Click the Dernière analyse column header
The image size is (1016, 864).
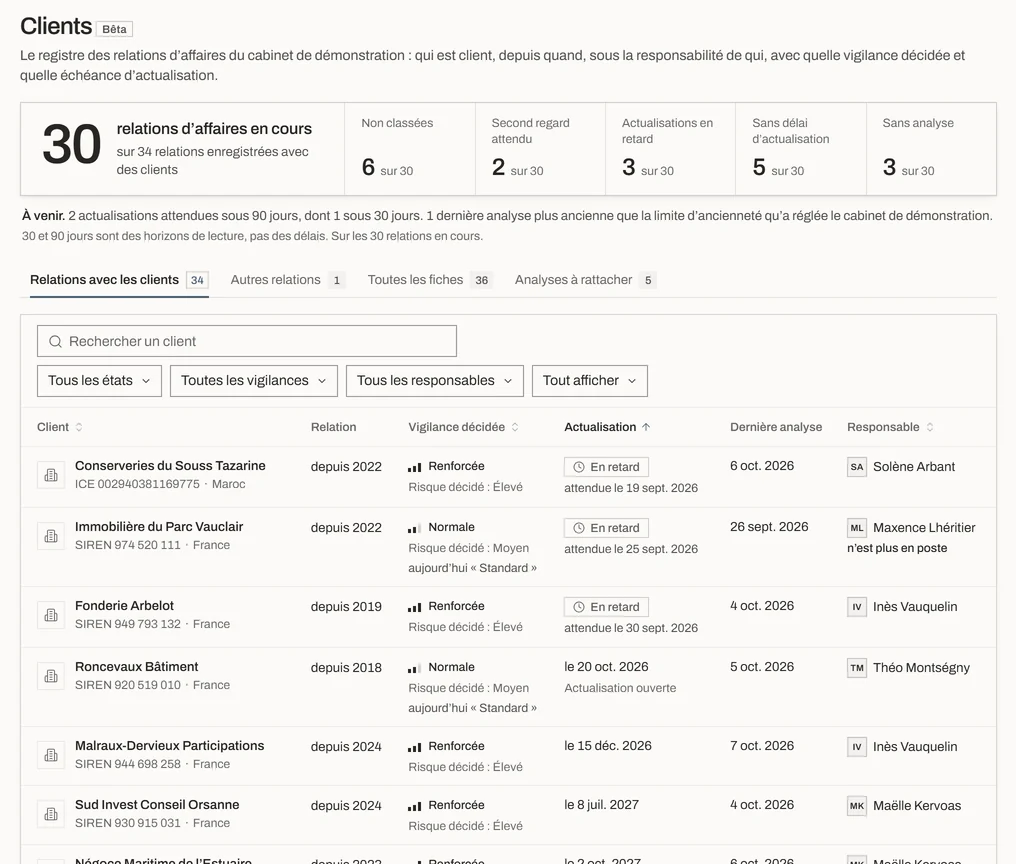[776, 427]
